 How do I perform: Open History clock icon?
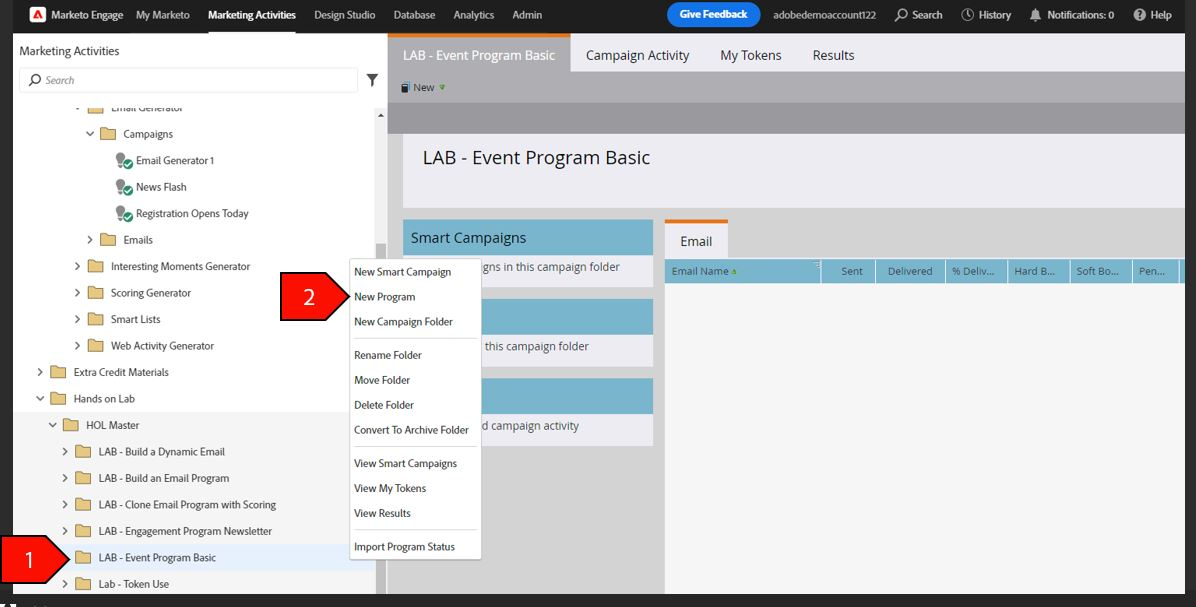coord(967,14)
